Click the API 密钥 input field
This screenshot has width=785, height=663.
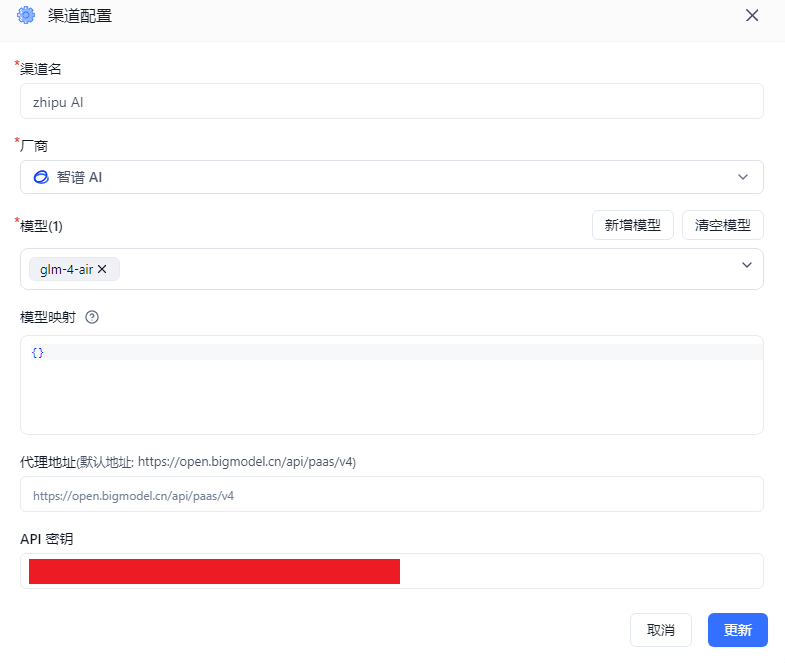(580, 571)
